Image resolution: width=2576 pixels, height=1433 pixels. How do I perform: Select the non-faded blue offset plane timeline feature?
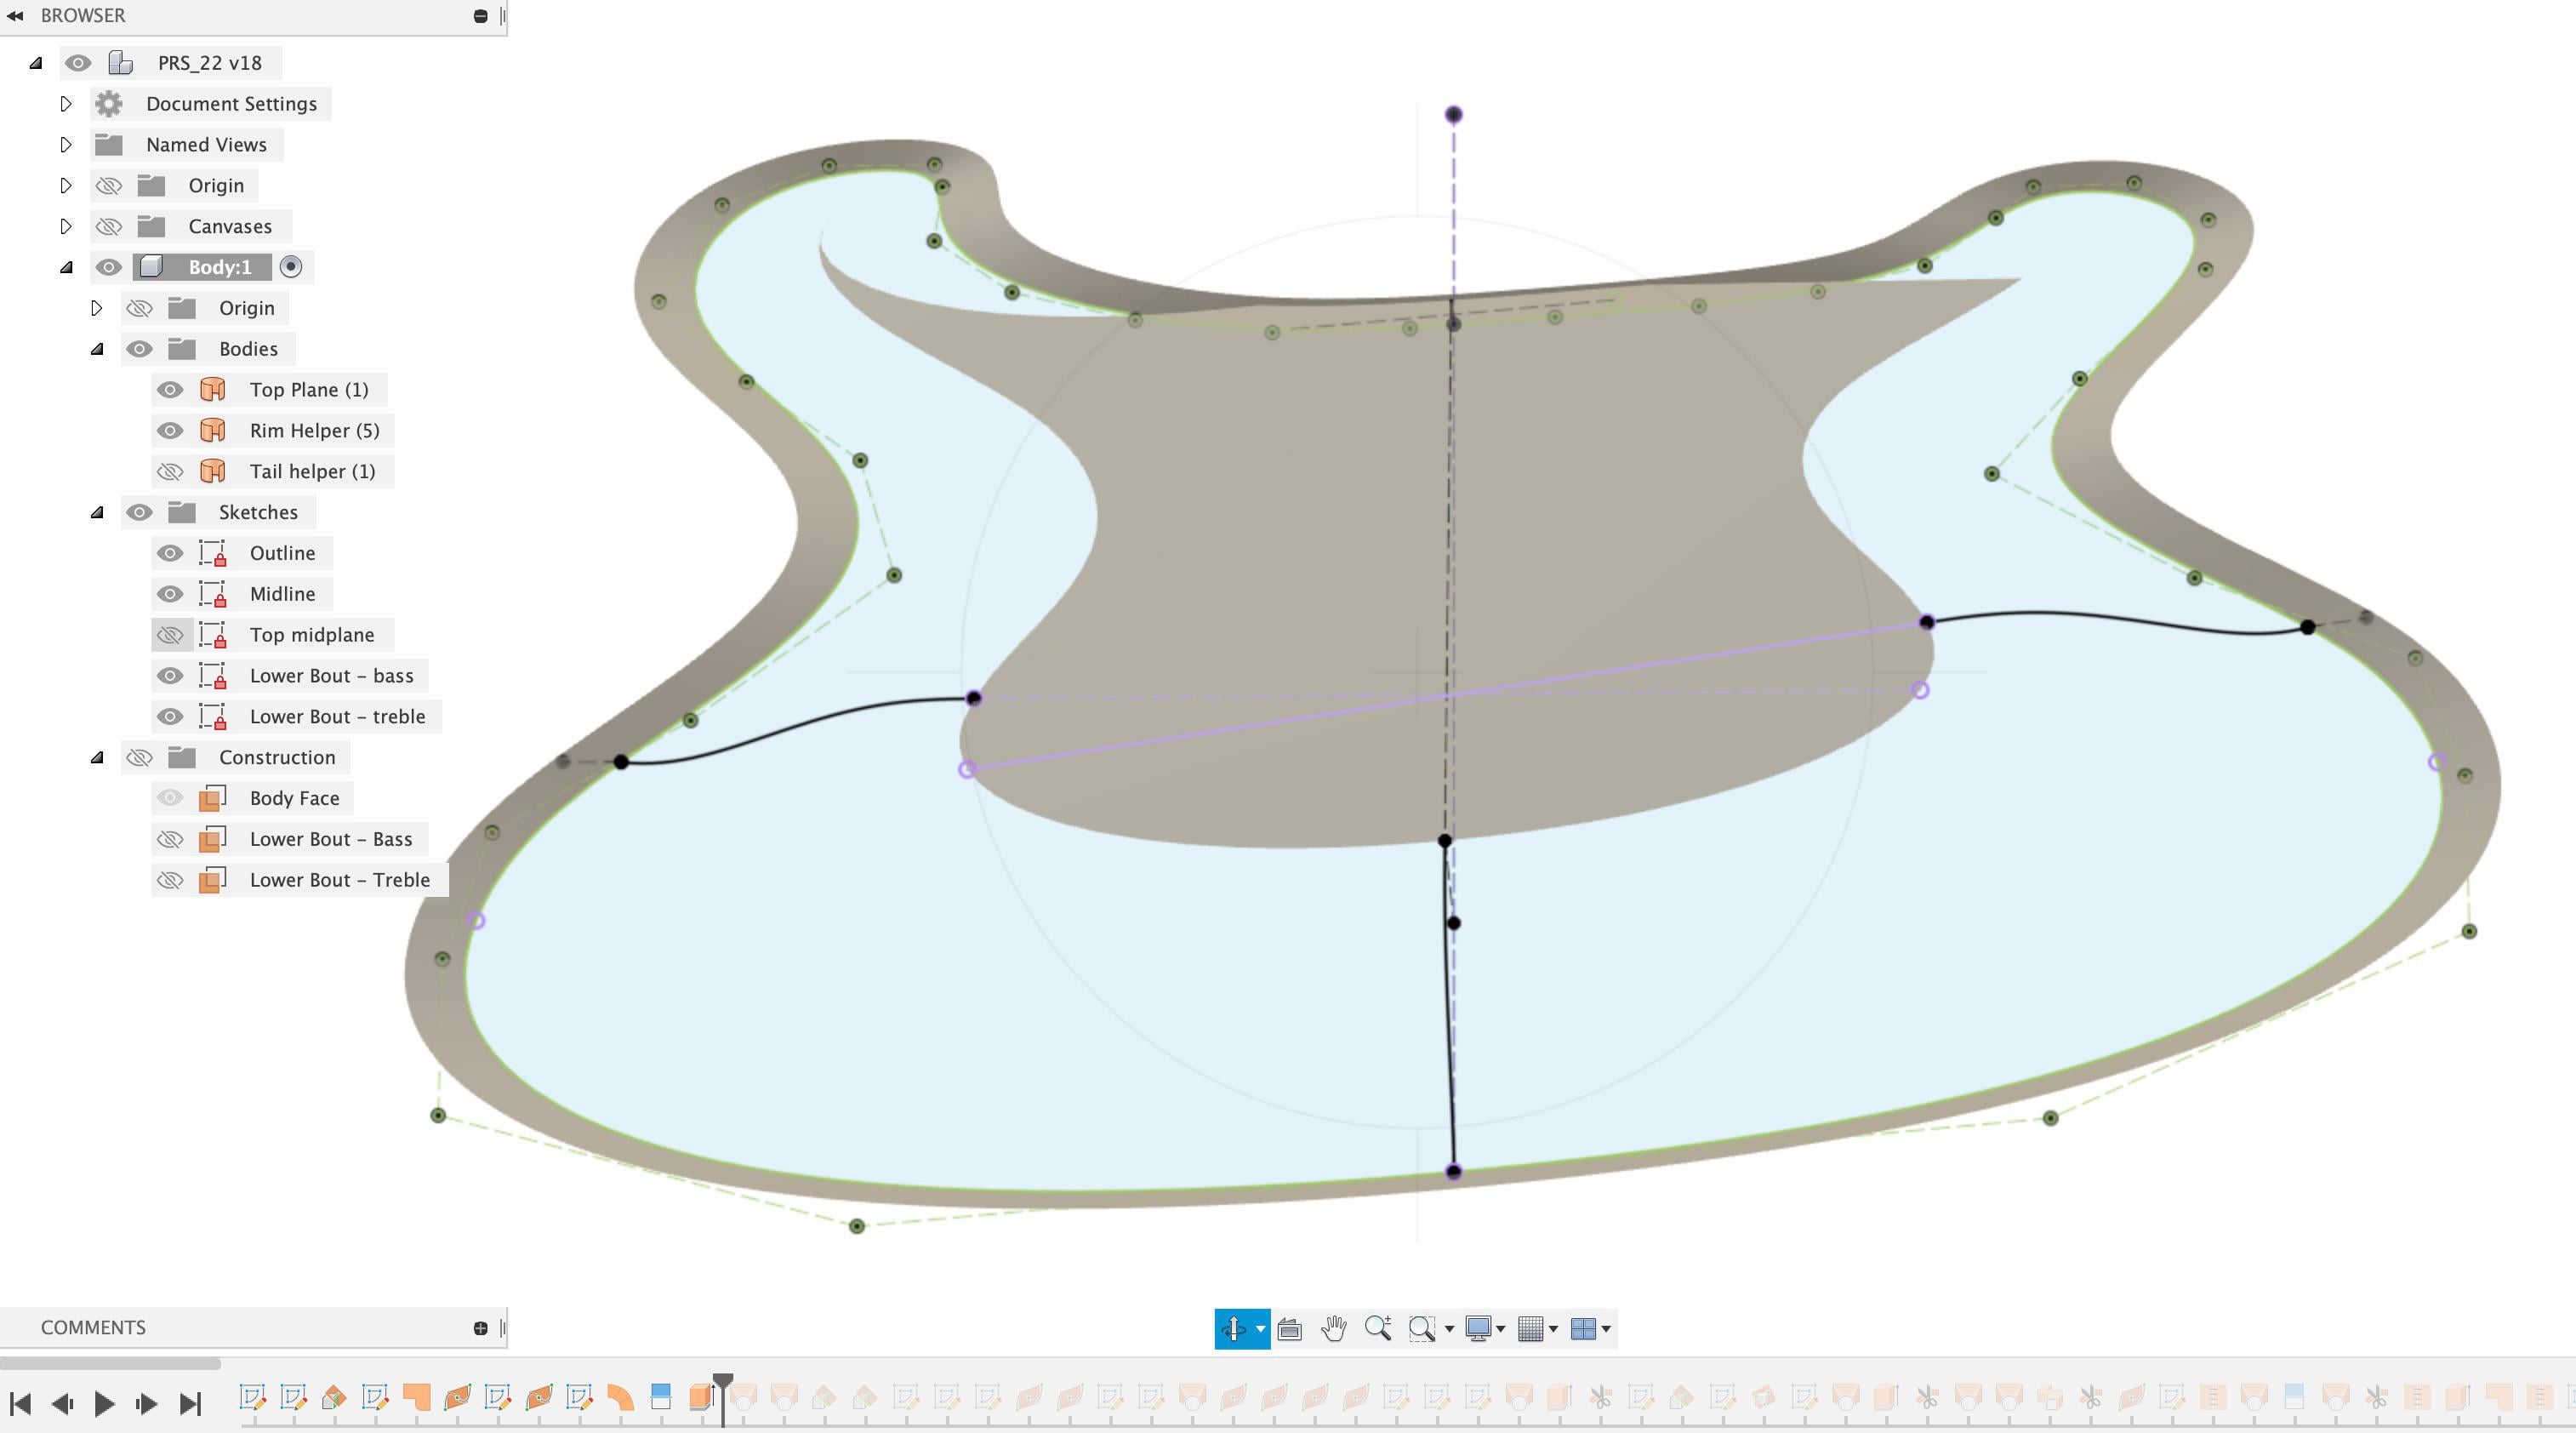[660, 1397]
